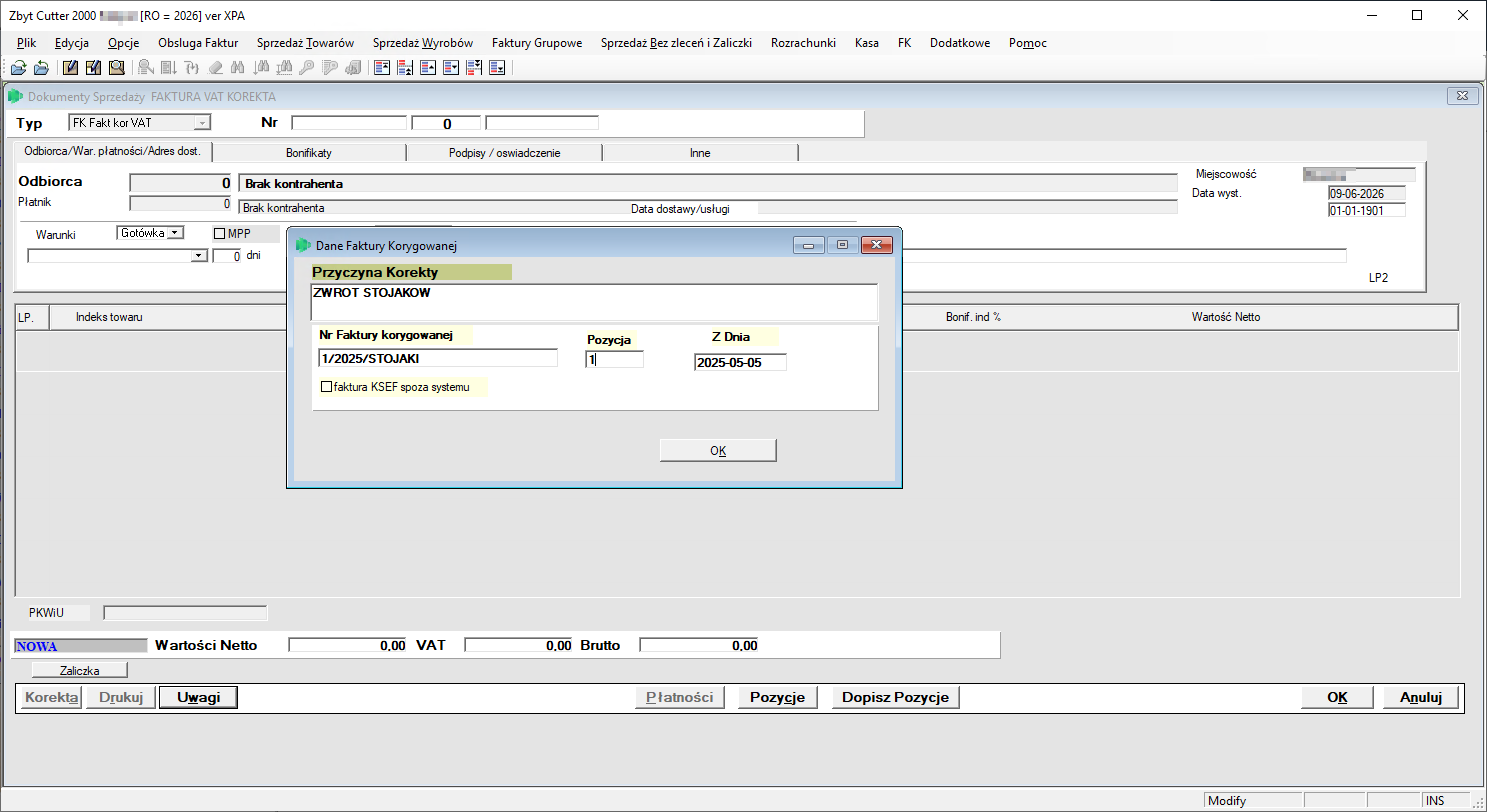Open the Pomoc menu
This screenshot has width=1487, height=812.
point(1028,43)
